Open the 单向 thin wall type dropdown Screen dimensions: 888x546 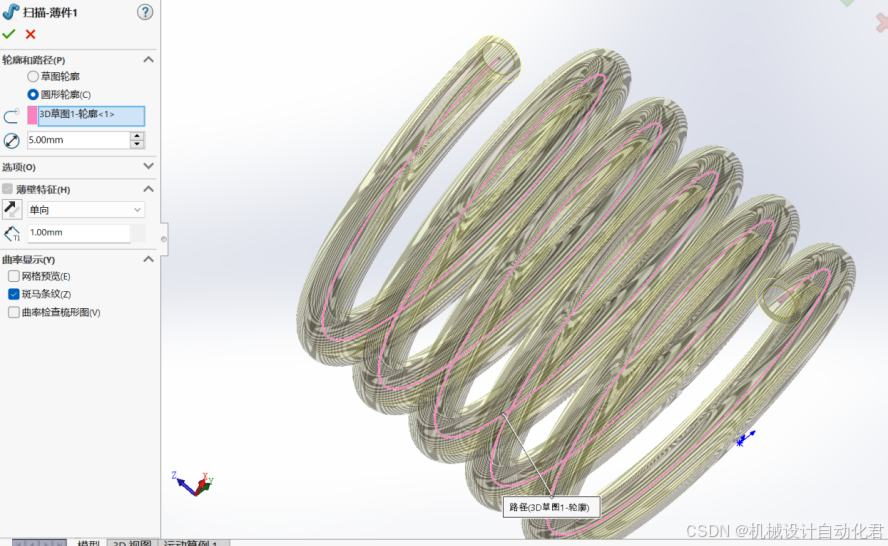[86, 210]
